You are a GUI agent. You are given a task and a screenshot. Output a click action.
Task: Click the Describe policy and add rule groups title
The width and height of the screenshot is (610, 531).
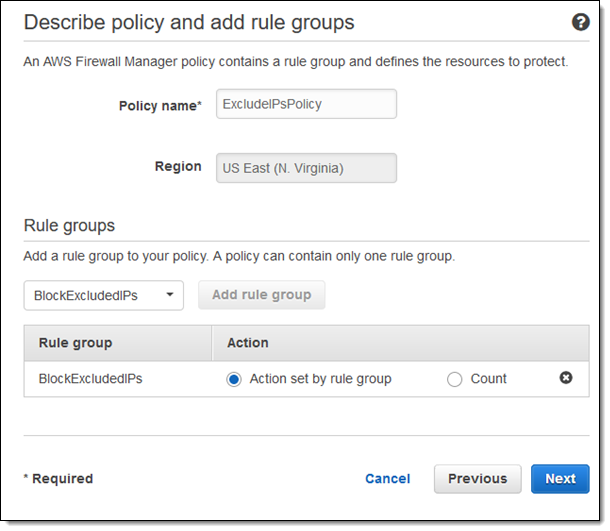pyautogui.click(x=189, y=22)
